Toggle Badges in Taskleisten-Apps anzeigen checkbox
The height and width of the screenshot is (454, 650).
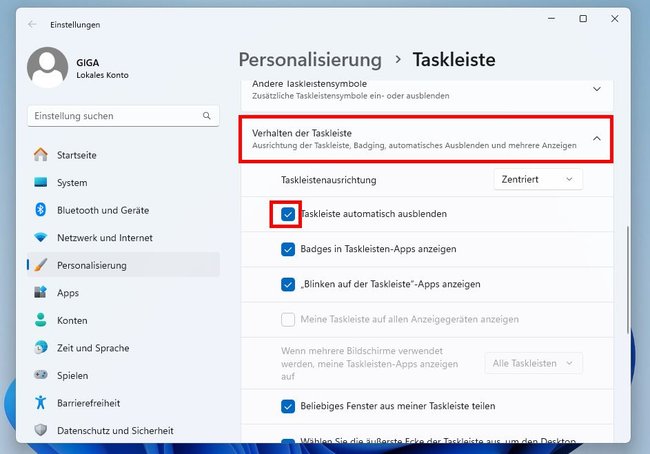click(x=288, y=249)
